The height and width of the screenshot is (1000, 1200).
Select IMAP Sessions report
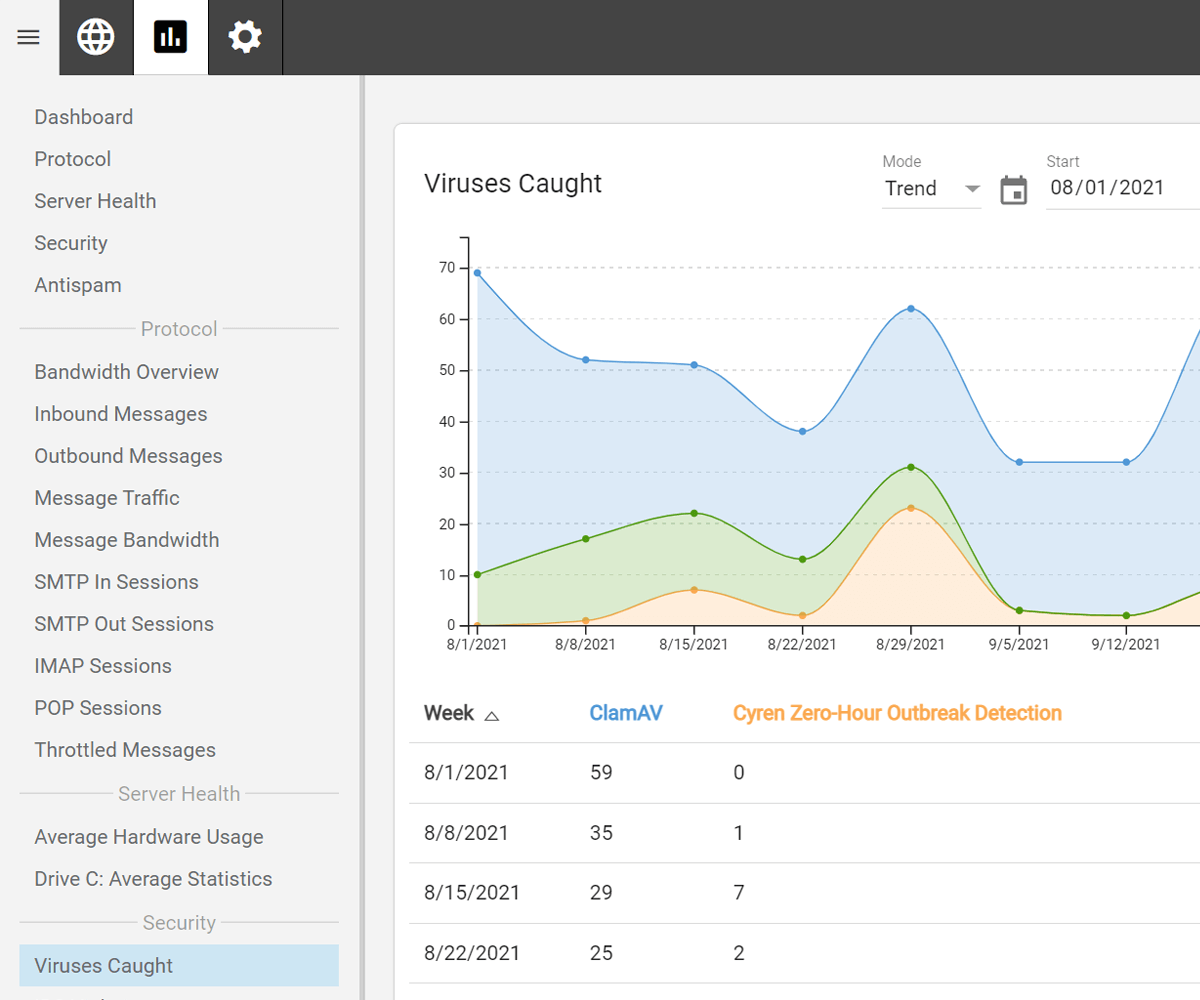(103, 666)
